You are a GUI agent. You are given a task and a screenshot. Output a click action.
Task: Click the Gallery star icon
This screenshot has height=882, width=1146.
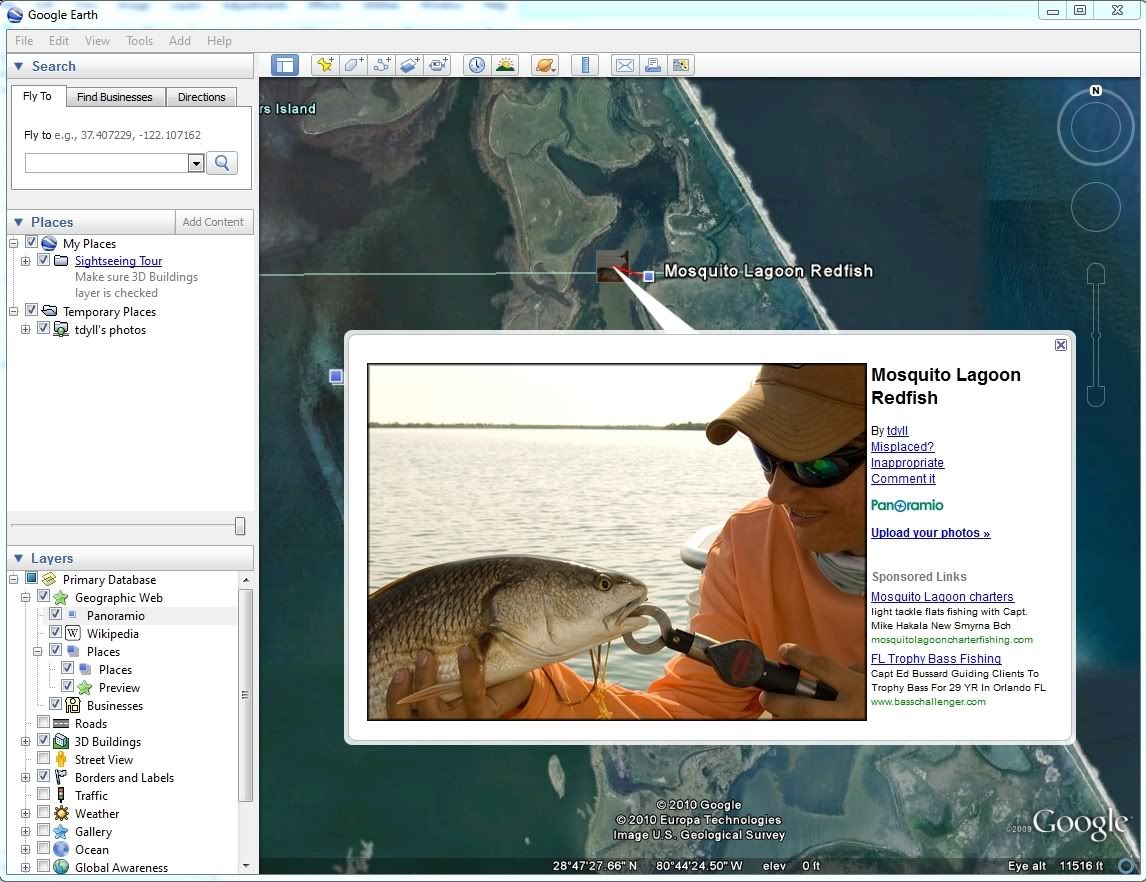tap(61, 832)
